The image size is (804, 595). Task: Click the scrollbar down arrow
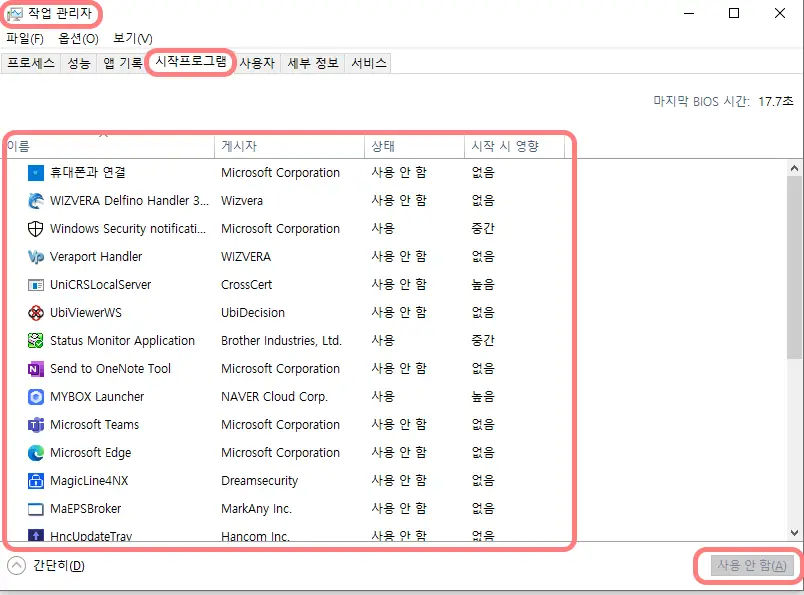click(794, 533)
